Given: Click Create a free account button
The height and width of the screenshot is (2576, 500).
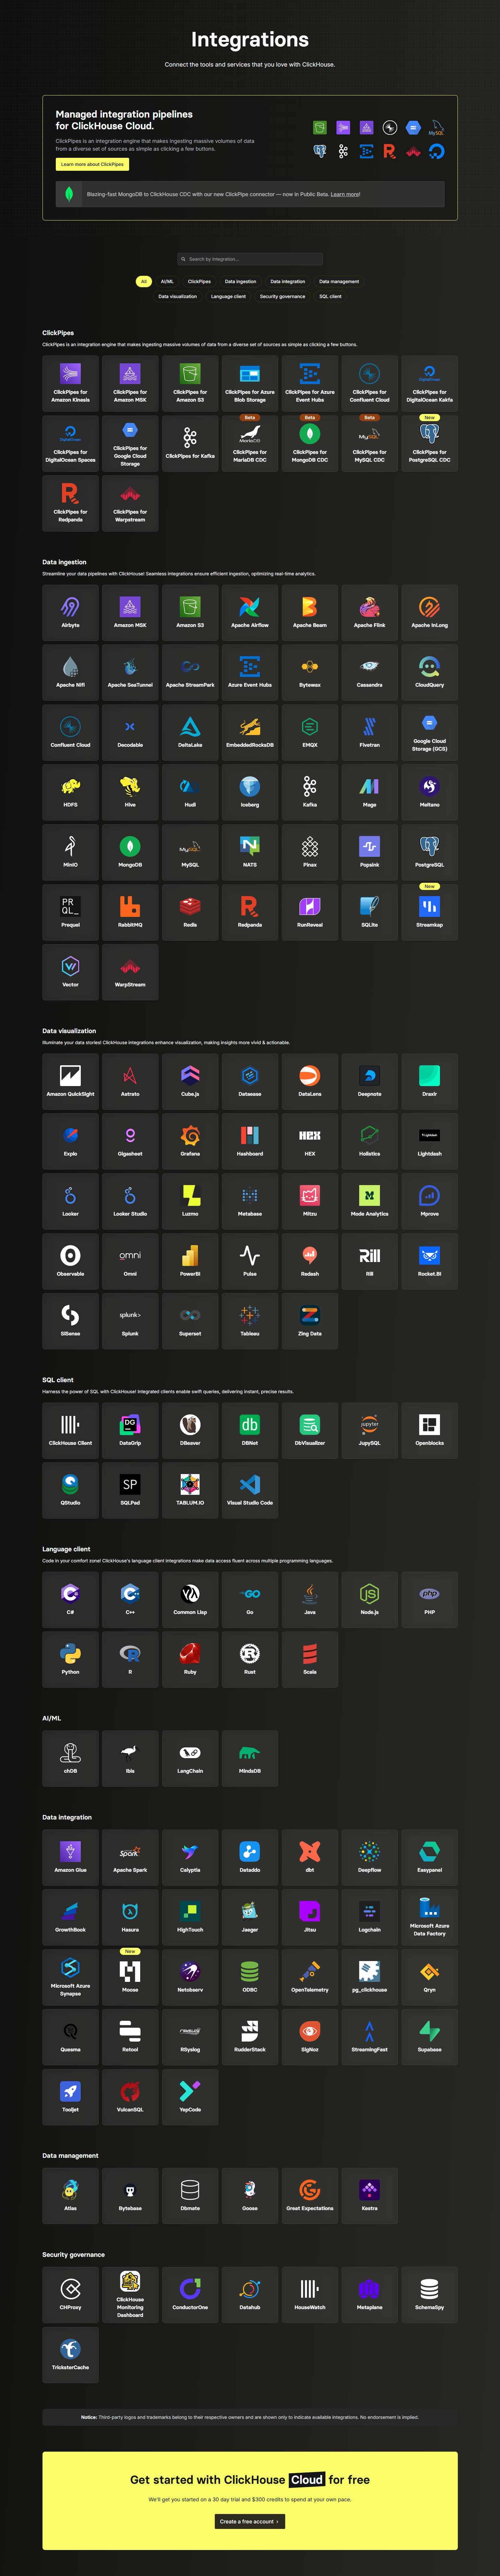Looking at the screenshot, I should point(250,2521).
